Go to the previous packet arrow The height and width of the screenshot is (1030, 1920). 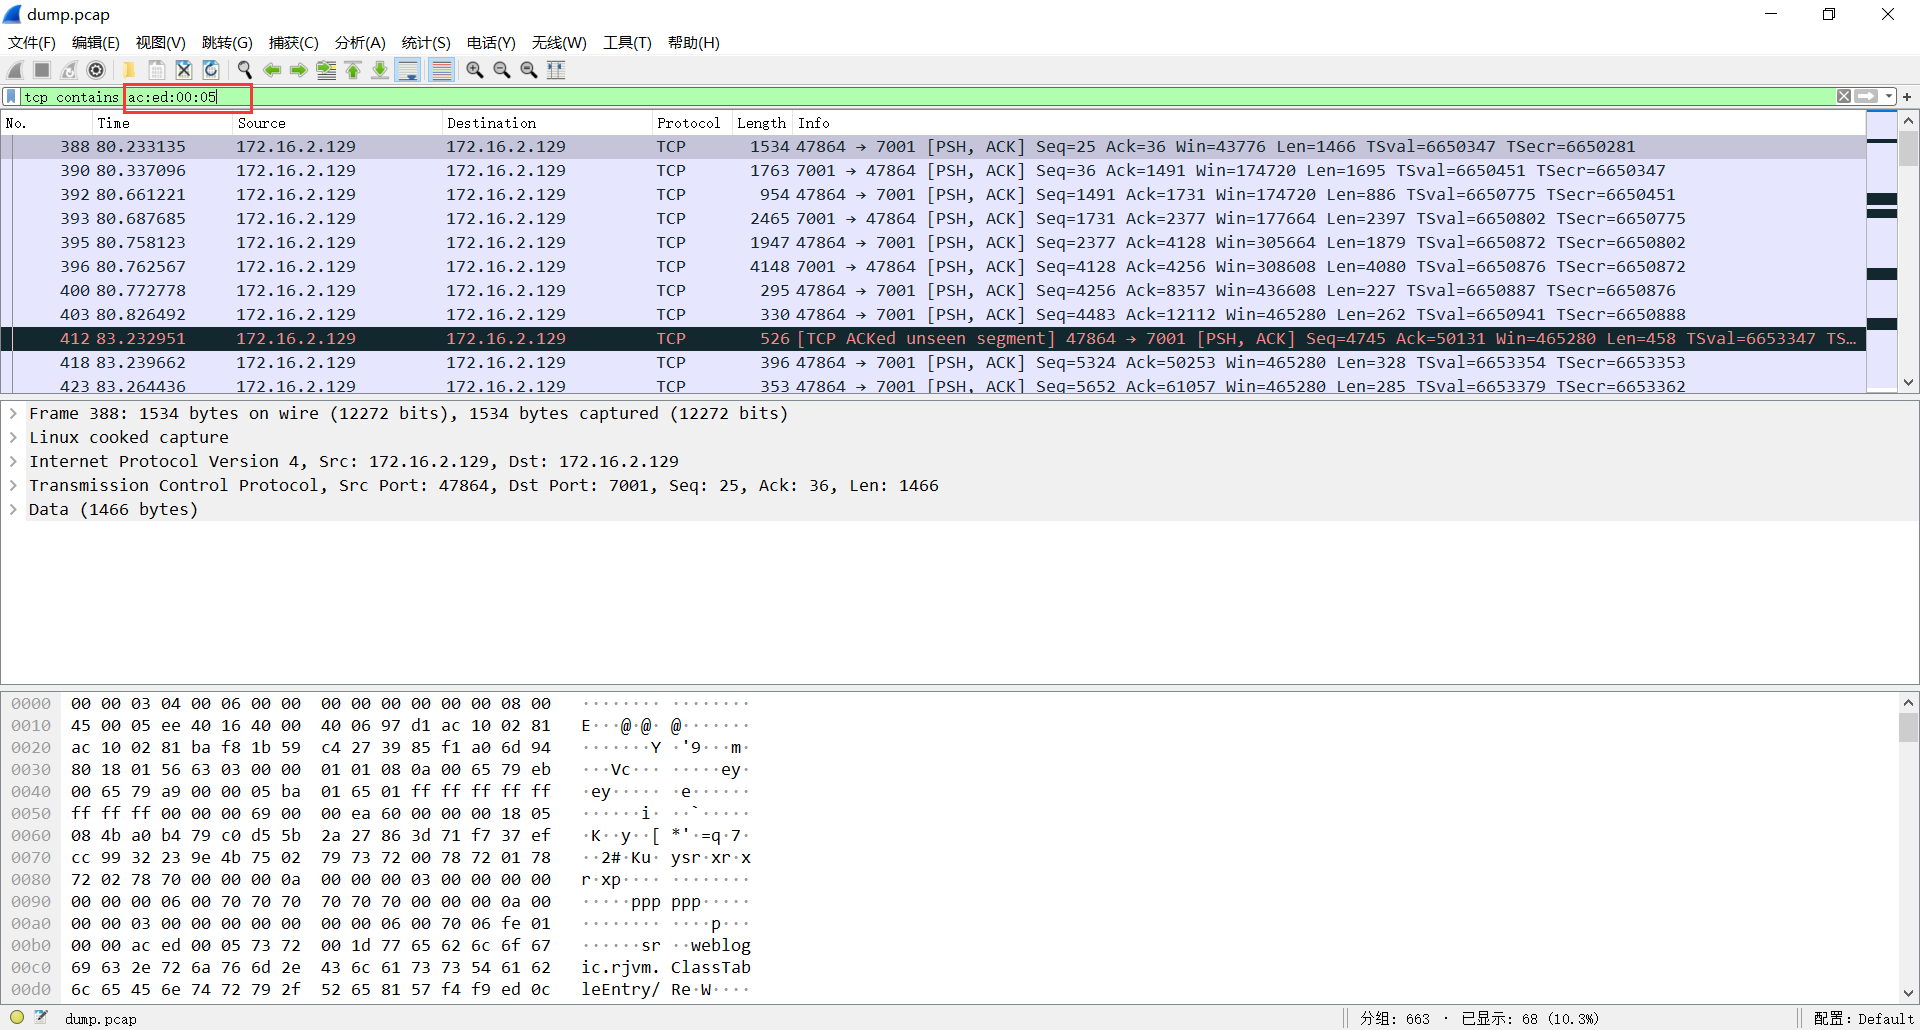[x=272, y=70]
